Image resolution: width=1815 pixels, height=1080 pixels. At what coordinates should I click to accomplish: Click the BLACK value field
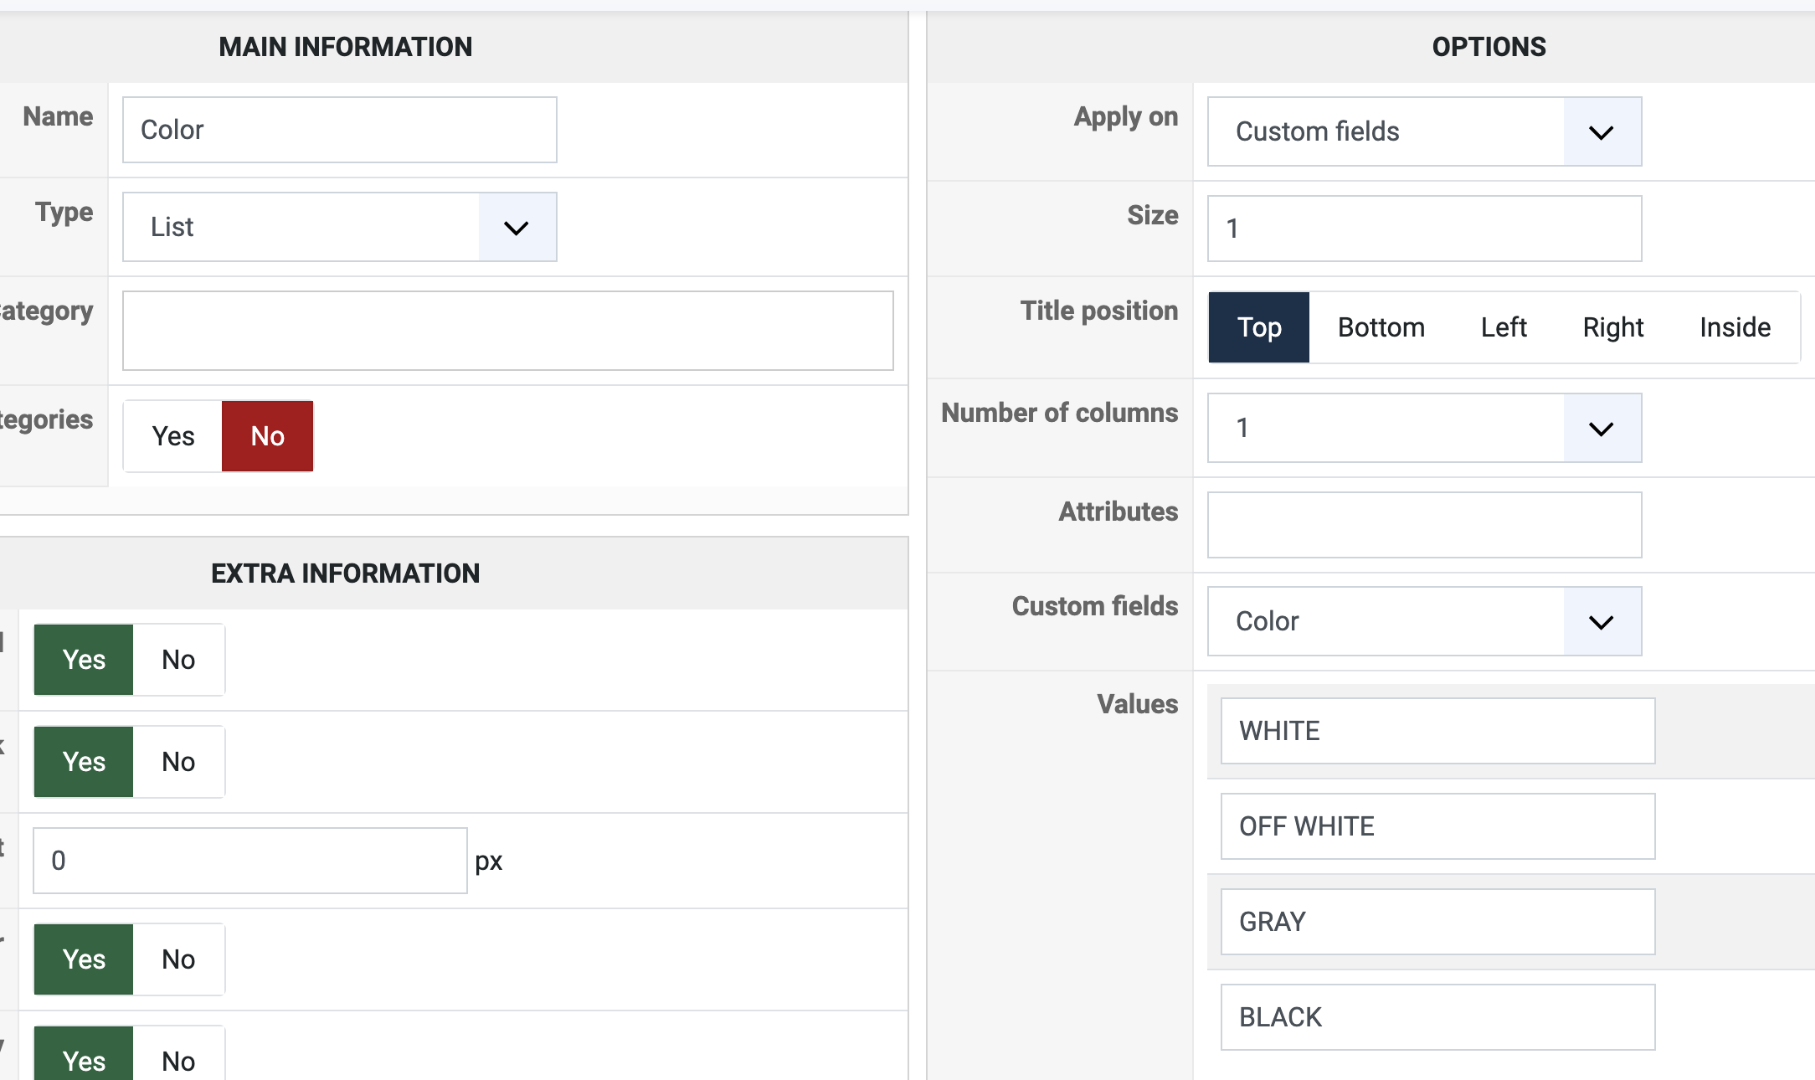point(1437,1017)
